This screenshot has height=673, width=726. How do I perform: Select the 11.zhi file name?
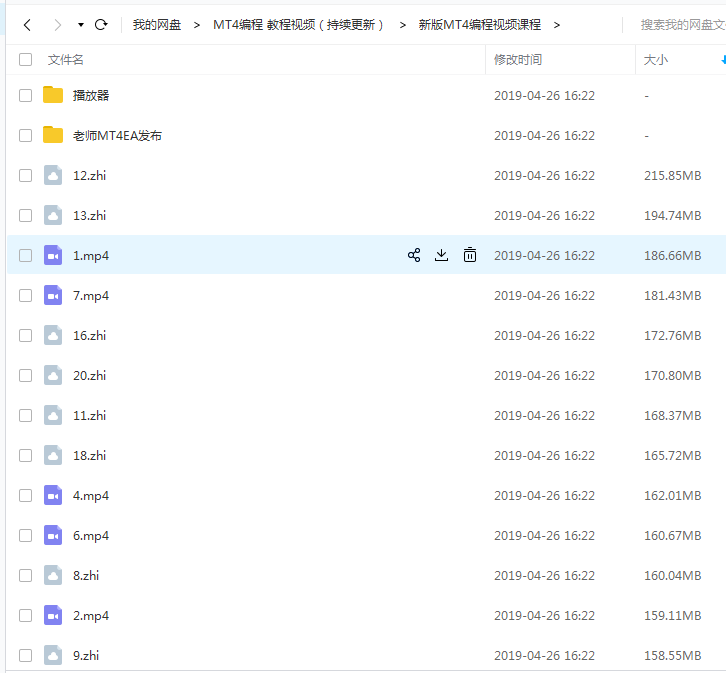89,416
